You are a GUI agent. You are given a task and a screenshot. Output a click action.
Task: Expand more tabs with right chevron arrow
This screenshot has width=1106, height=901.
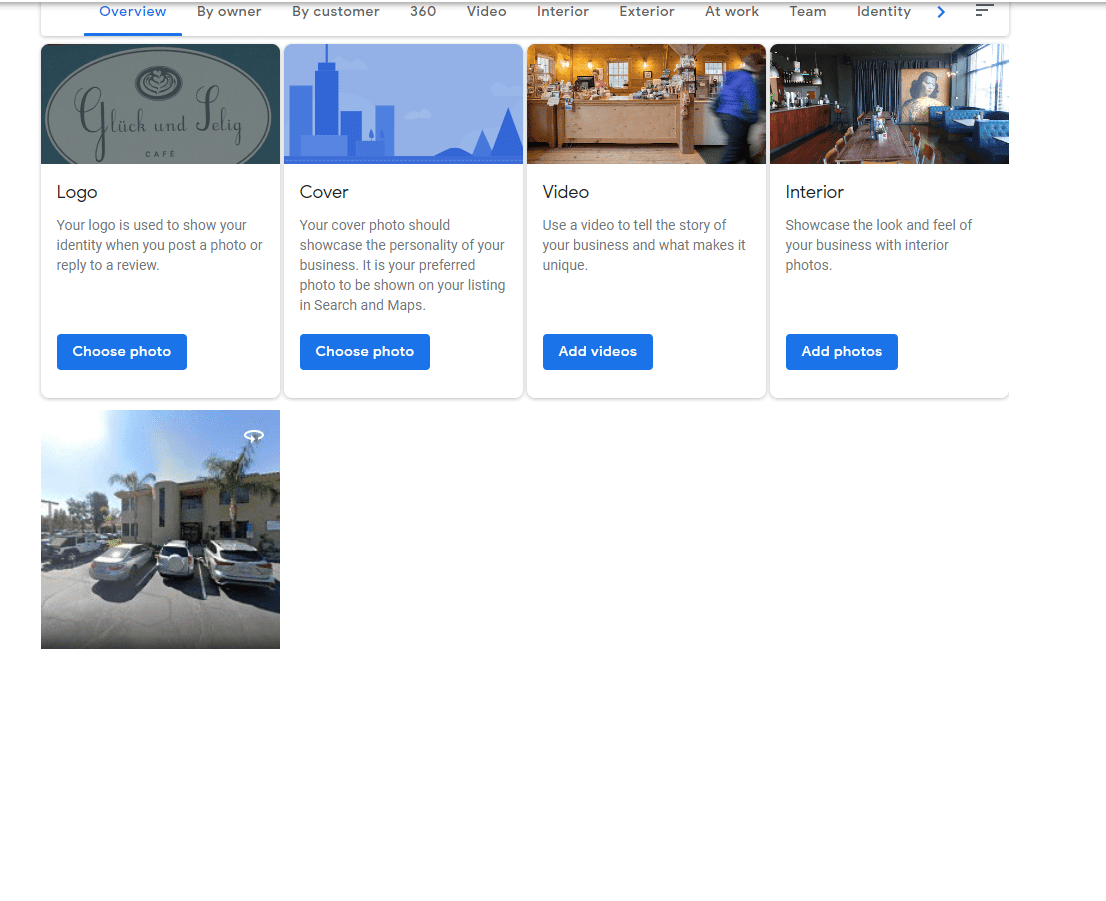click(x=941, y=12)
